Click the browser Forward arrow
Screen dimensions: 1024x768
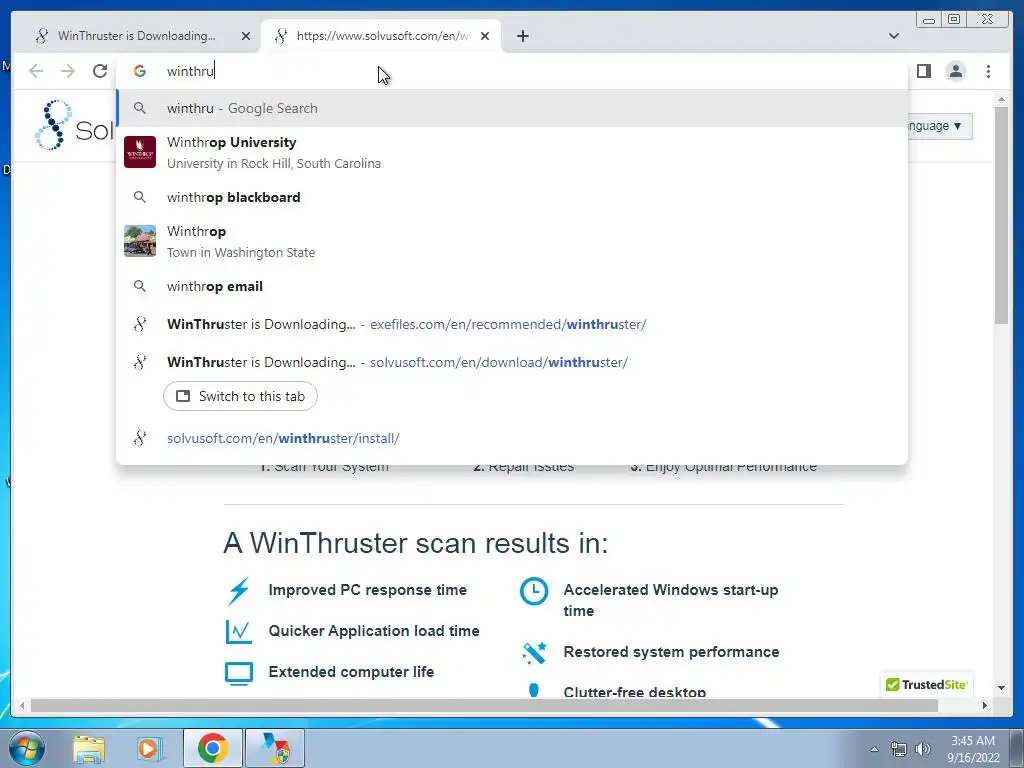click(x=67, y=71)
